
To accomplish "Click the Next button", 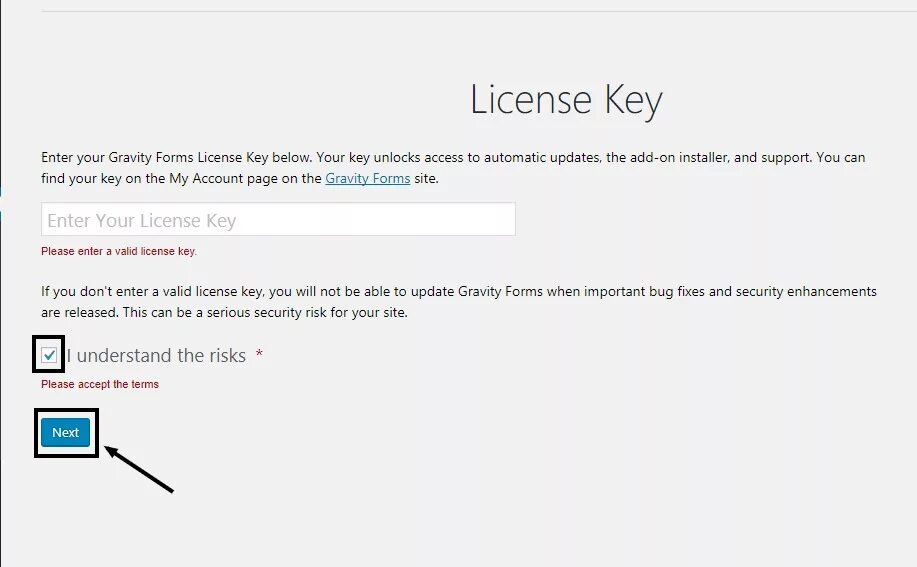I will [65, 433].
